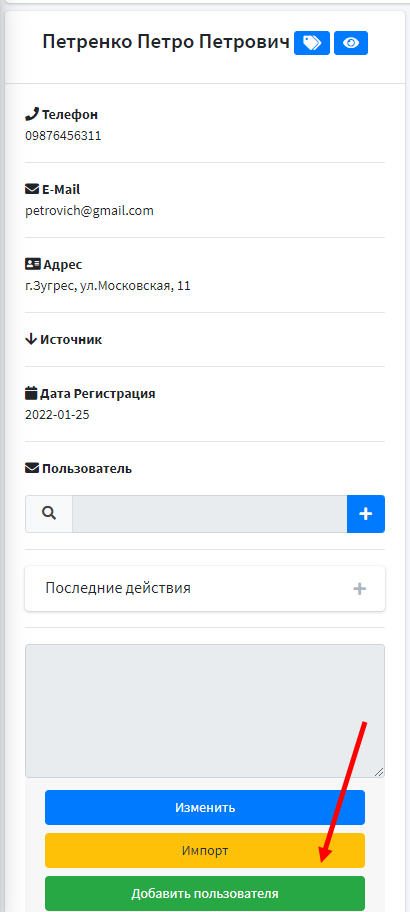Select the email petrovich@gmail.com text

(90, 211)
